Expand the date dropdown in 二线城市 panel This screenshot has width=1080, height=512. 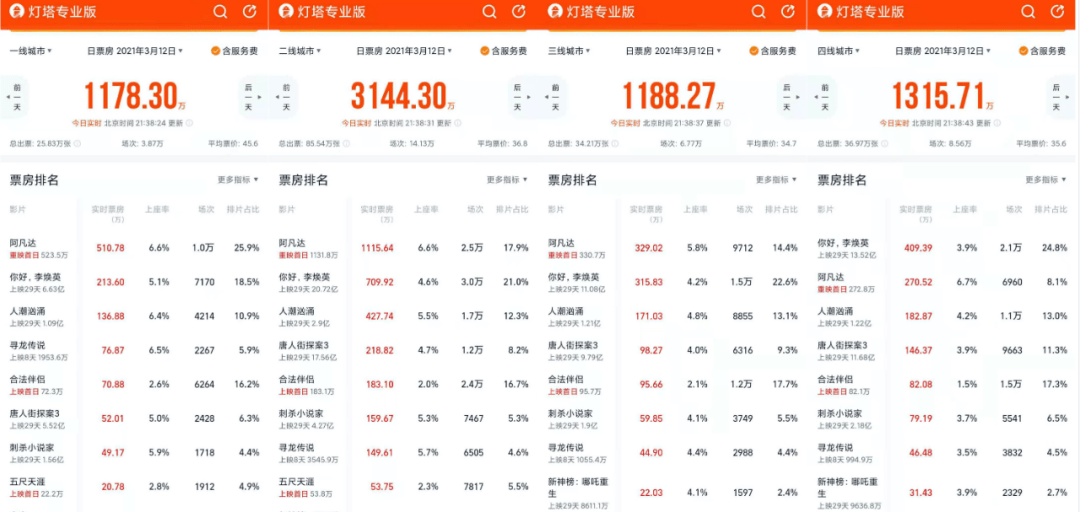407,51
